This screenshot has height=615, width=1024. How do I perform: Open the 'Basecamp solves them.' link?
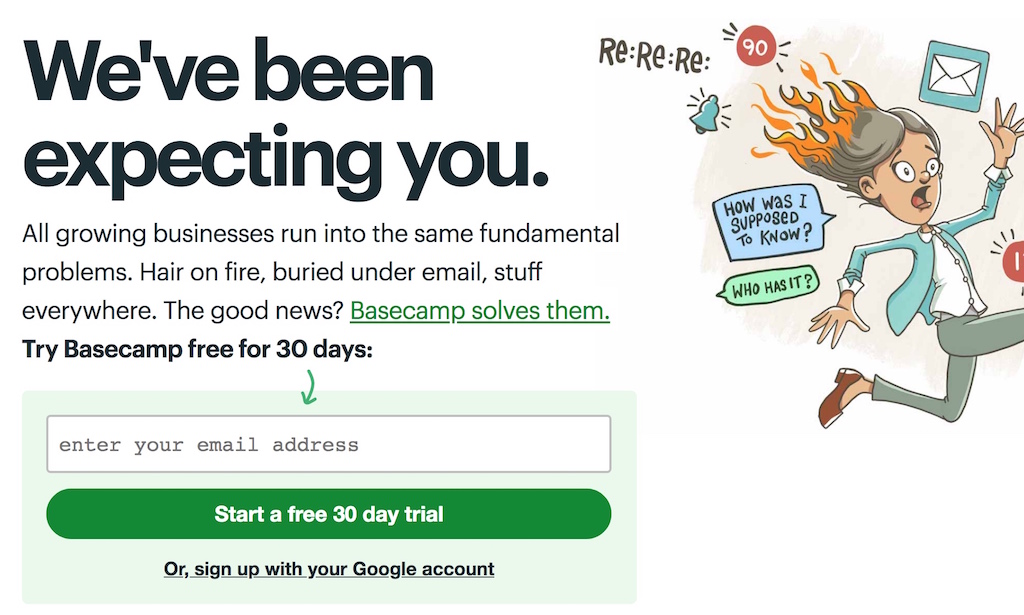[479, 311]
